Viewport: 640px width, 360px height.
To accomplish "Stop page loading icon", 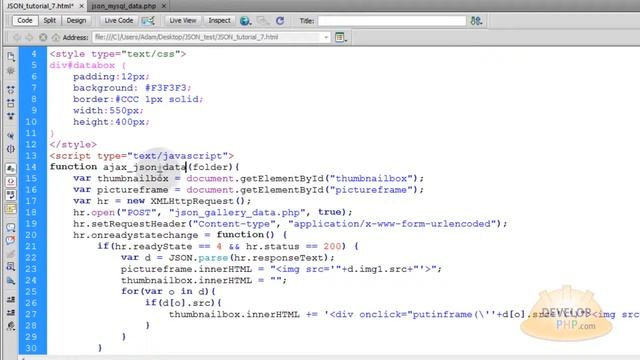I will [x=43, y=37].
